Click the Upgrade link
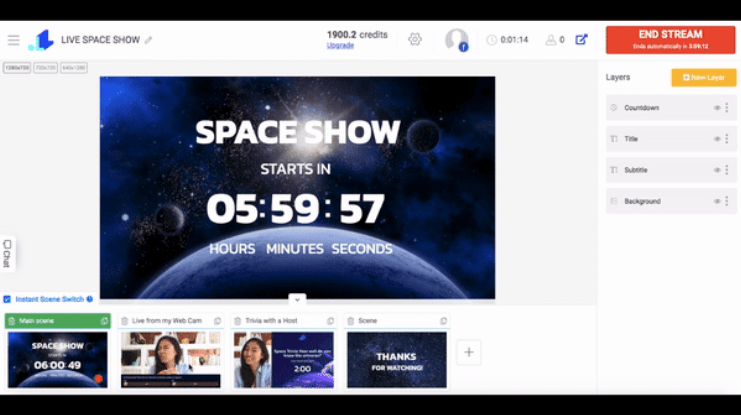The width and height of the screenshot is (741, 415). (340, 46)
